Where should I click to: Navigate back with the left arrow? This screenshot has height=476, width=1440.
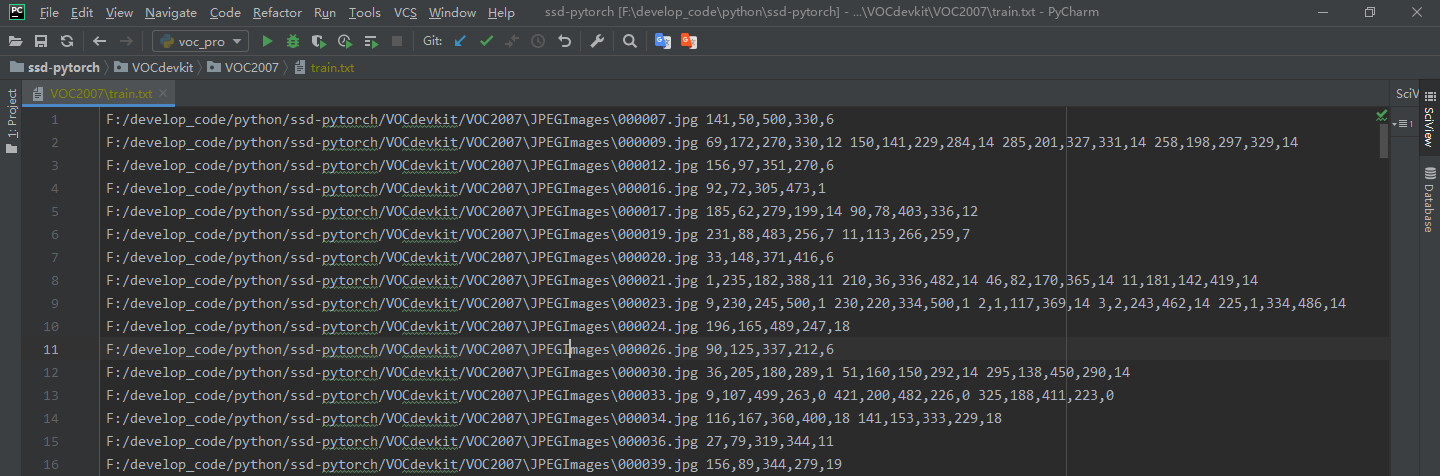tap(99, 41)
